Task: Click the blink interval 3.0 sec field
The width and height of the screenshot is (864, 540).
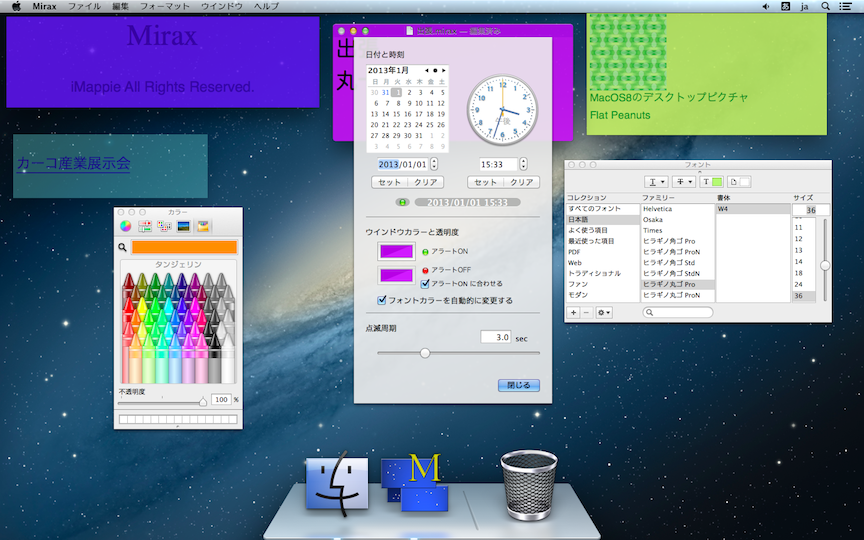Action: pyautogui.click(x=495, y=337)
